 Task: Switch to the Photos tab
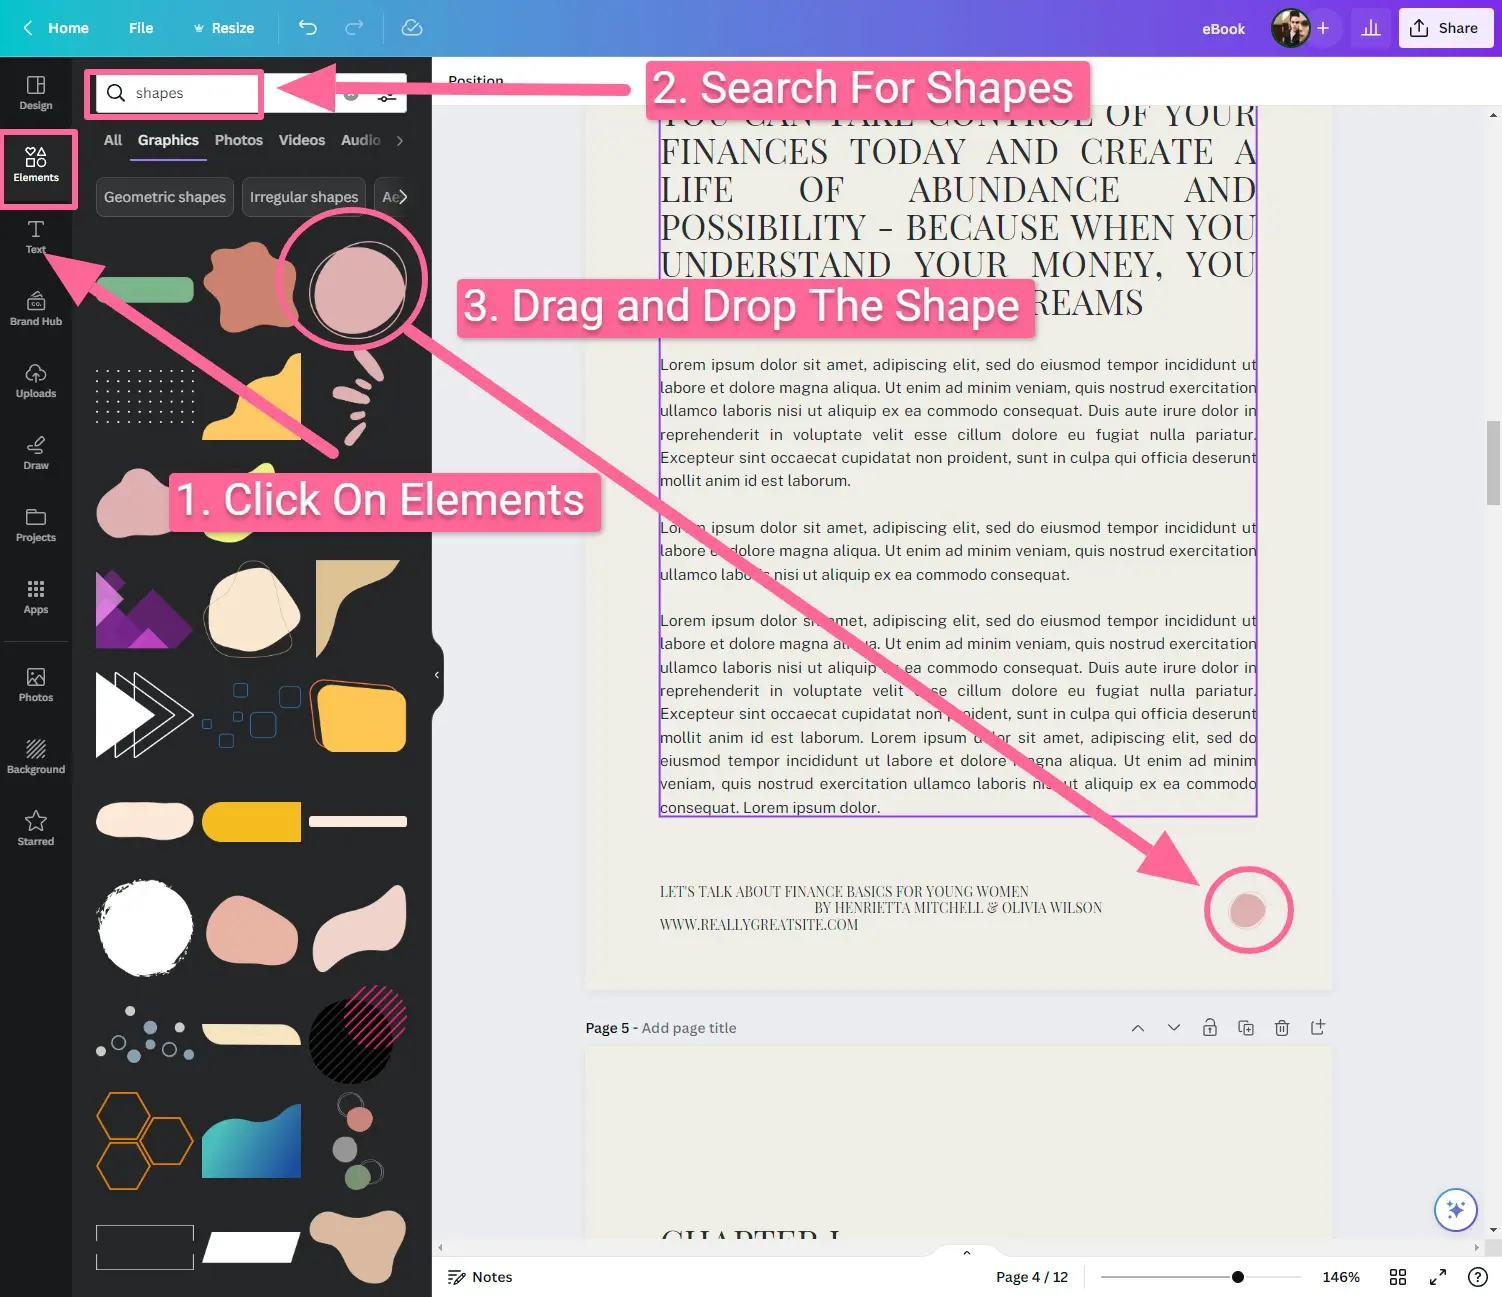(x=239, y=140)
